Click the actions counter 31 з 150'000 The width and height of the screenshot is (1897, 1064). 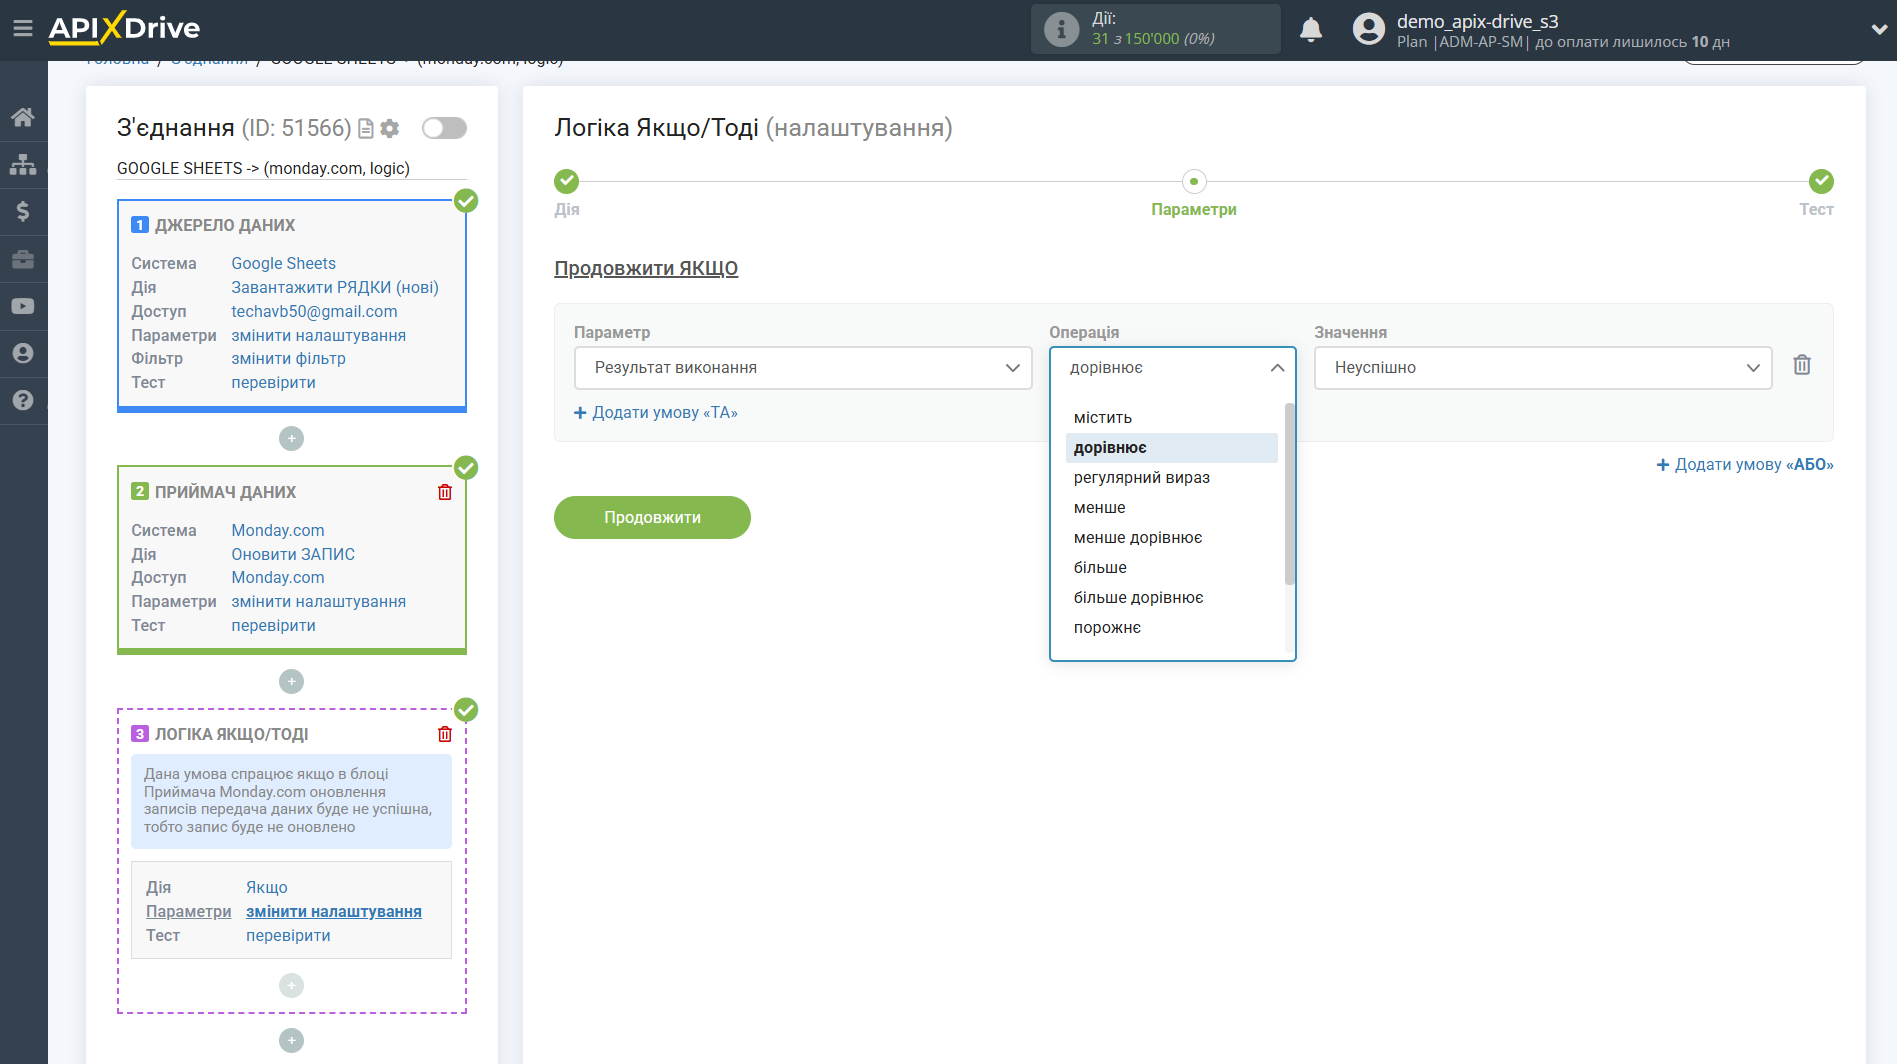coord(1153,39)
